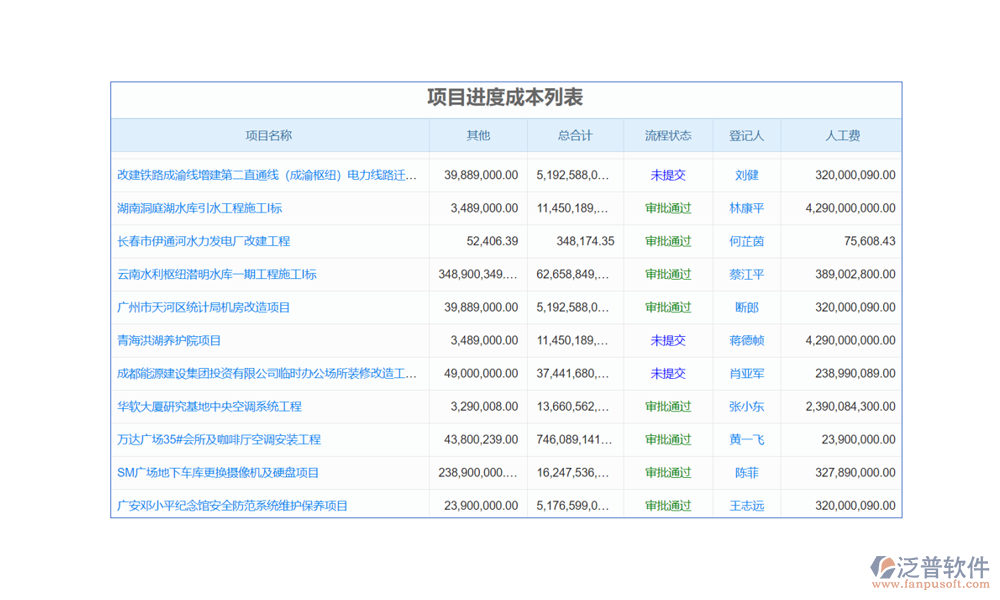
Task: Open the 长春市伊通河水力发电厂改建工程 project
Action: coord(203,241)
